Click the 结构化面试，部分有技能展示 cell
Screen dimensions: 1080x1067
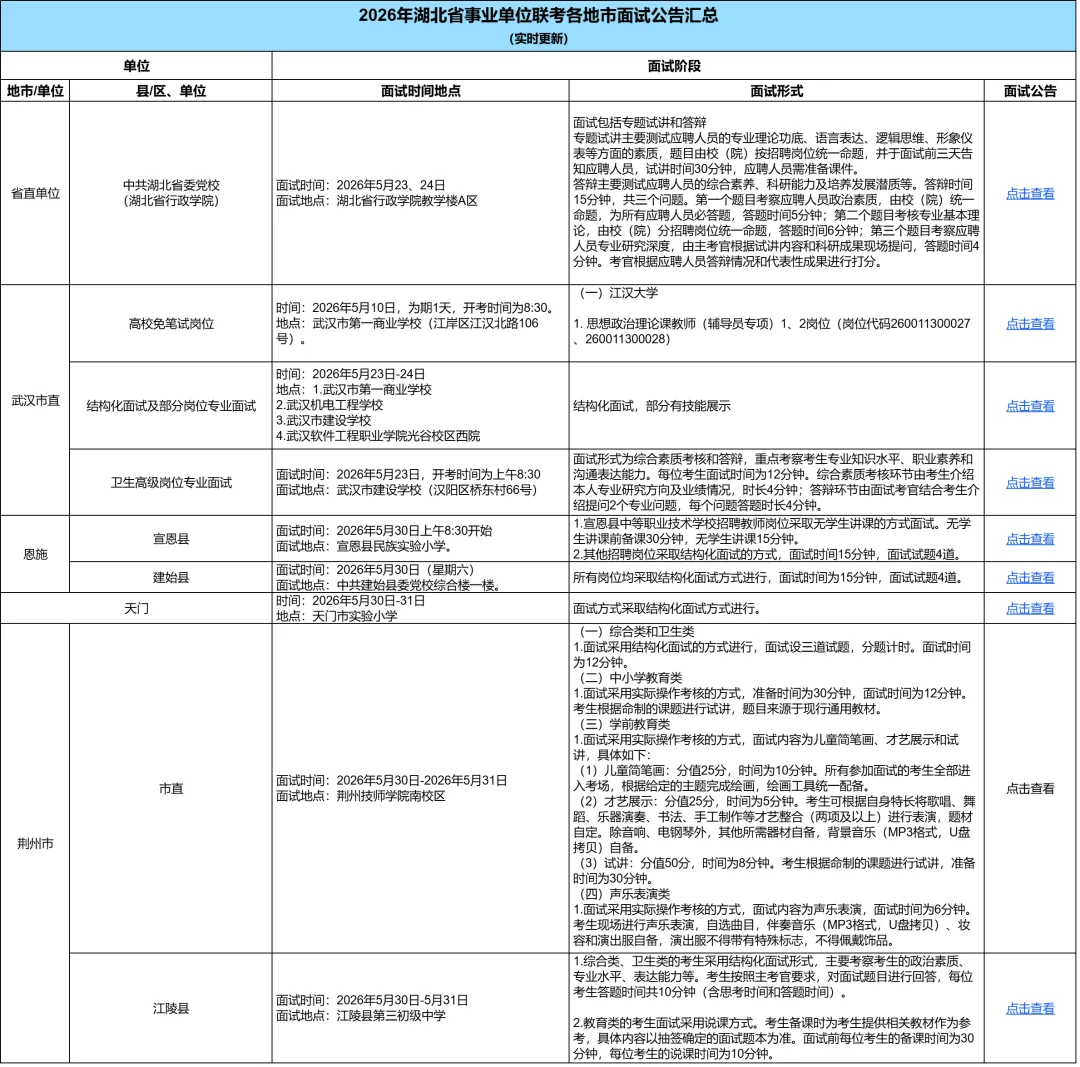pos(776,406)
